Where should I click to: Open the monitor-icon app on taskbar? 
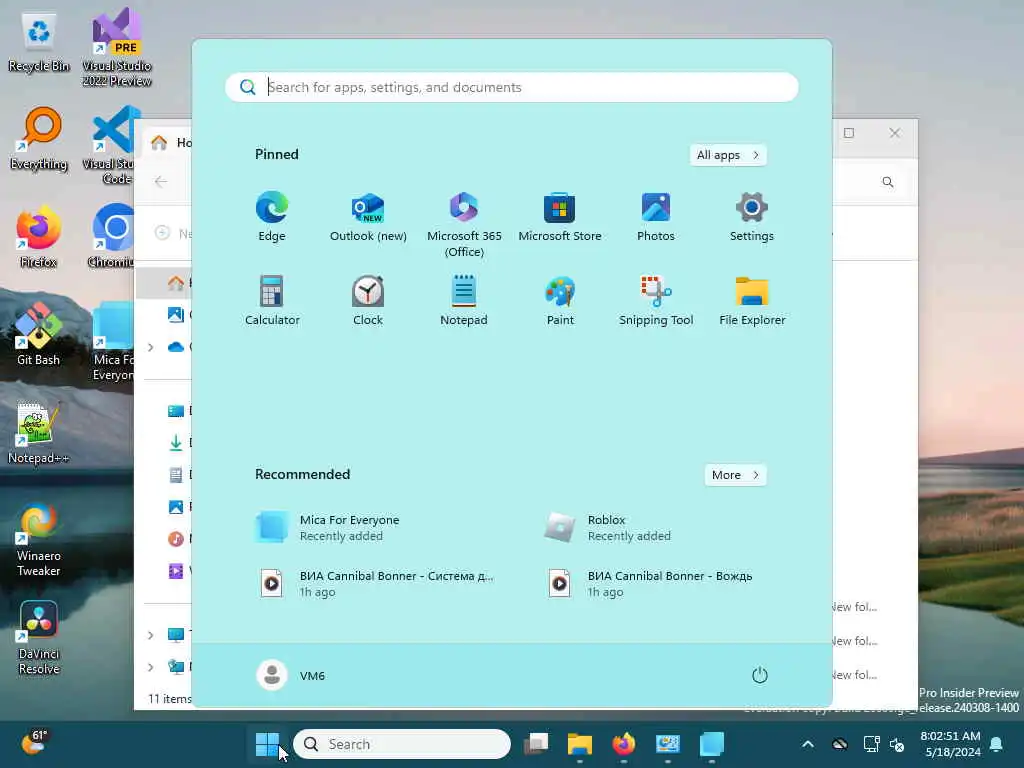click(667, 744)
